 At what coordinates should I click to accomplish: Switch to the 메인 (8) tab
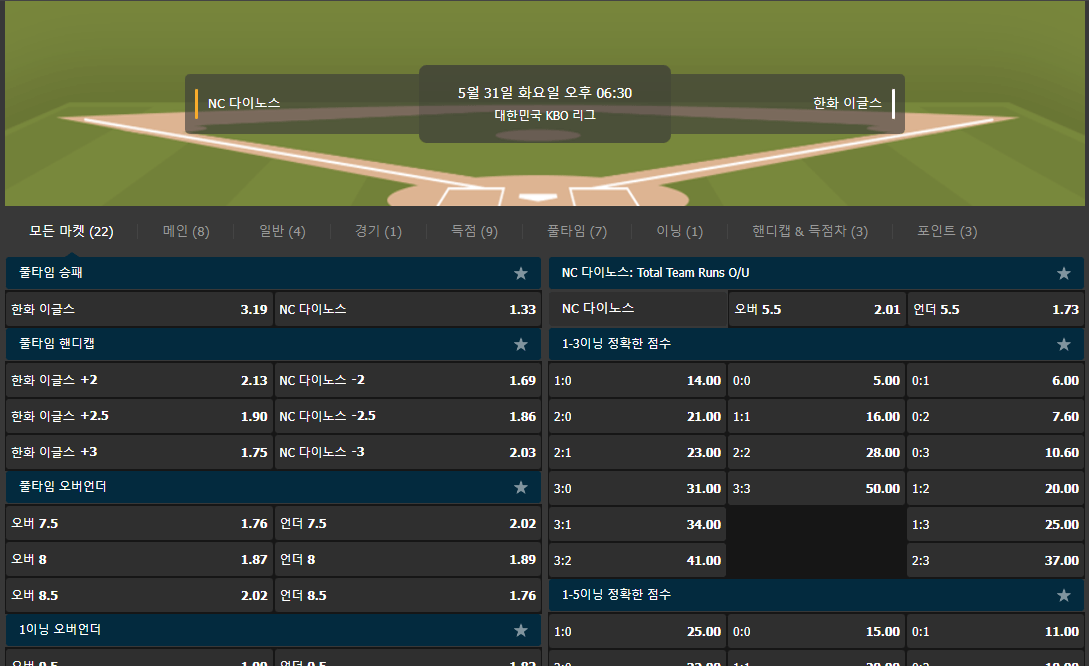(x=186, y=231)
